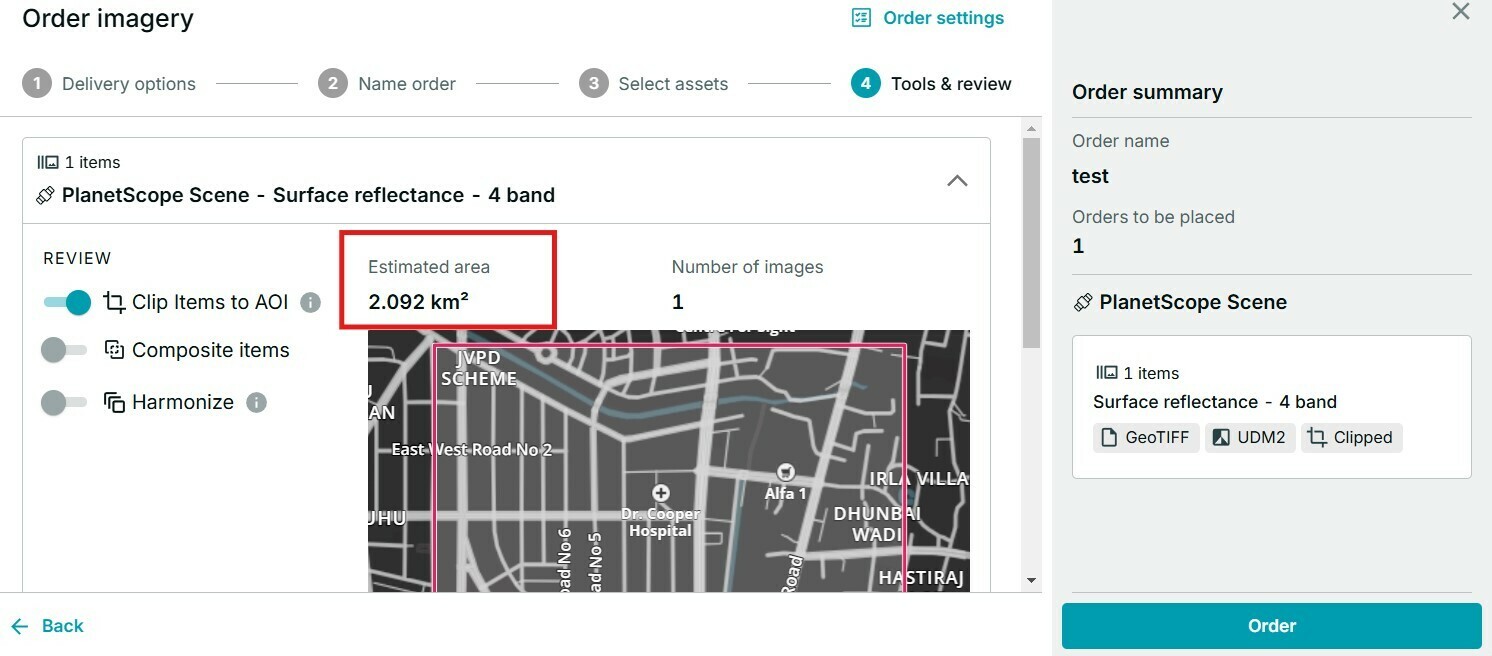1492x656 pixels.
Task: Click the Clip Items to AOI crop icon
Action: click(114, 302)
